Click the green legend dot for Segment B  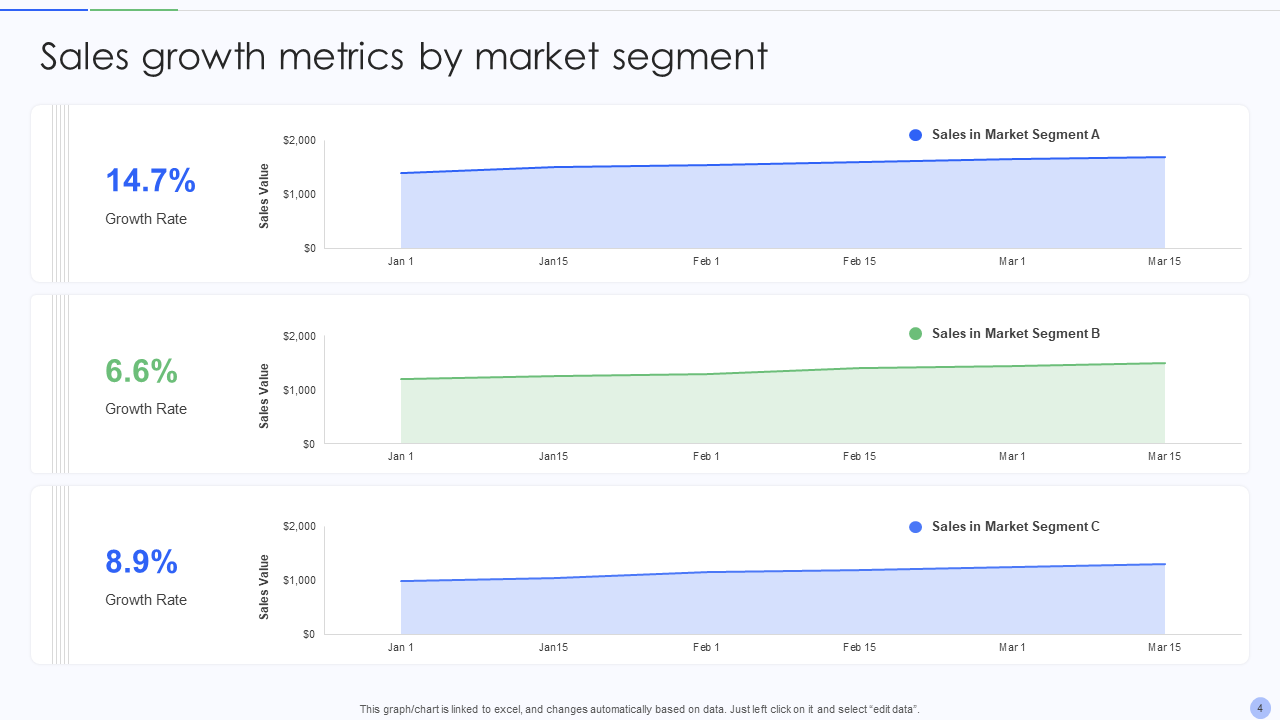coord(915,334)
